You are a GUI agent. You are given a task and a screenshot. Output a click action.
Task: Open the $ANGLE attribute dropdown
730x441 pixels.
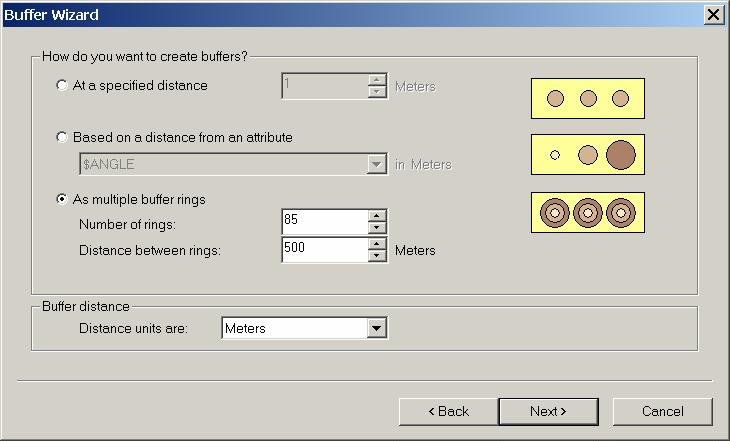coord(376,164)
